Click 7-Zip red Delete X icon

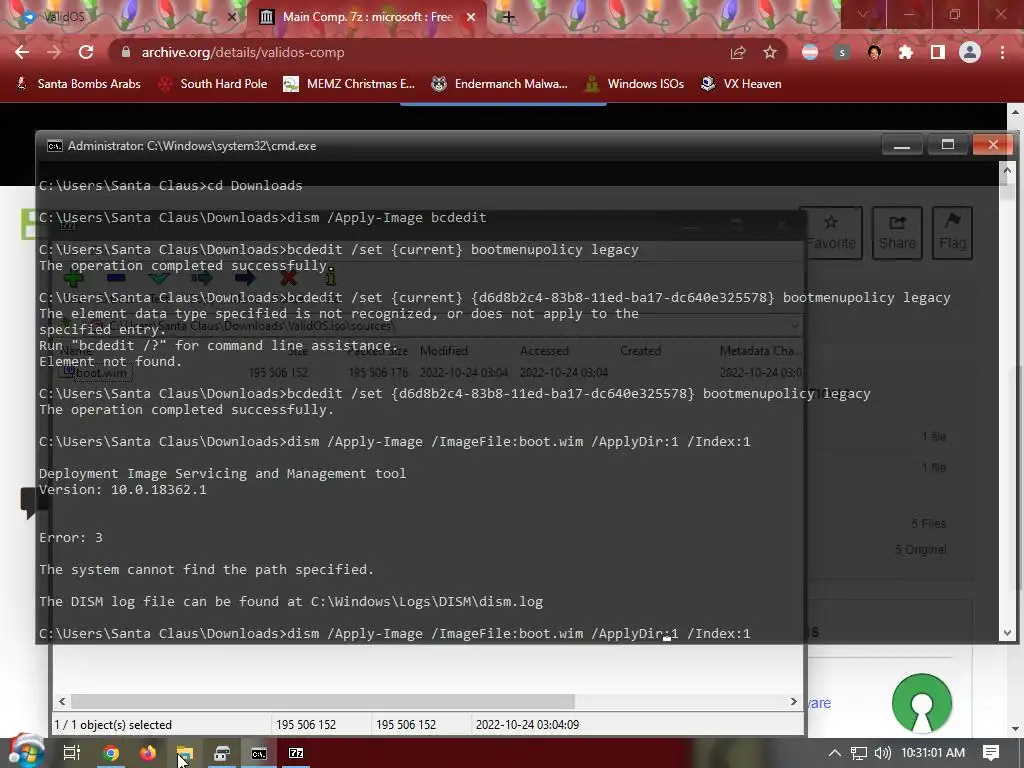(x=288, y=279)
